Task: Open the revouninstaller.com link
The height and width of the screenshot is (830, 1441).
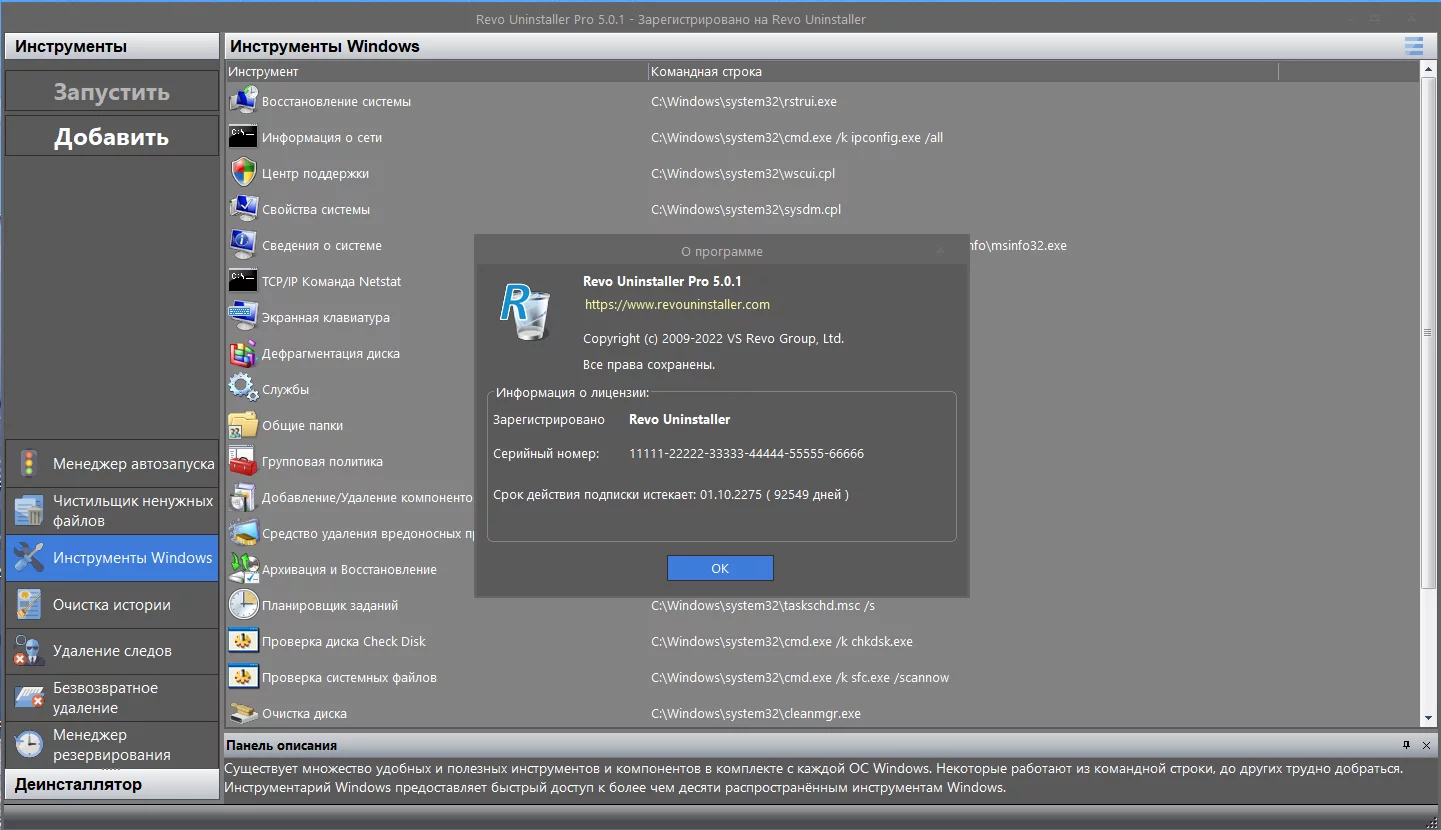Action: click(x=677, y=304)
